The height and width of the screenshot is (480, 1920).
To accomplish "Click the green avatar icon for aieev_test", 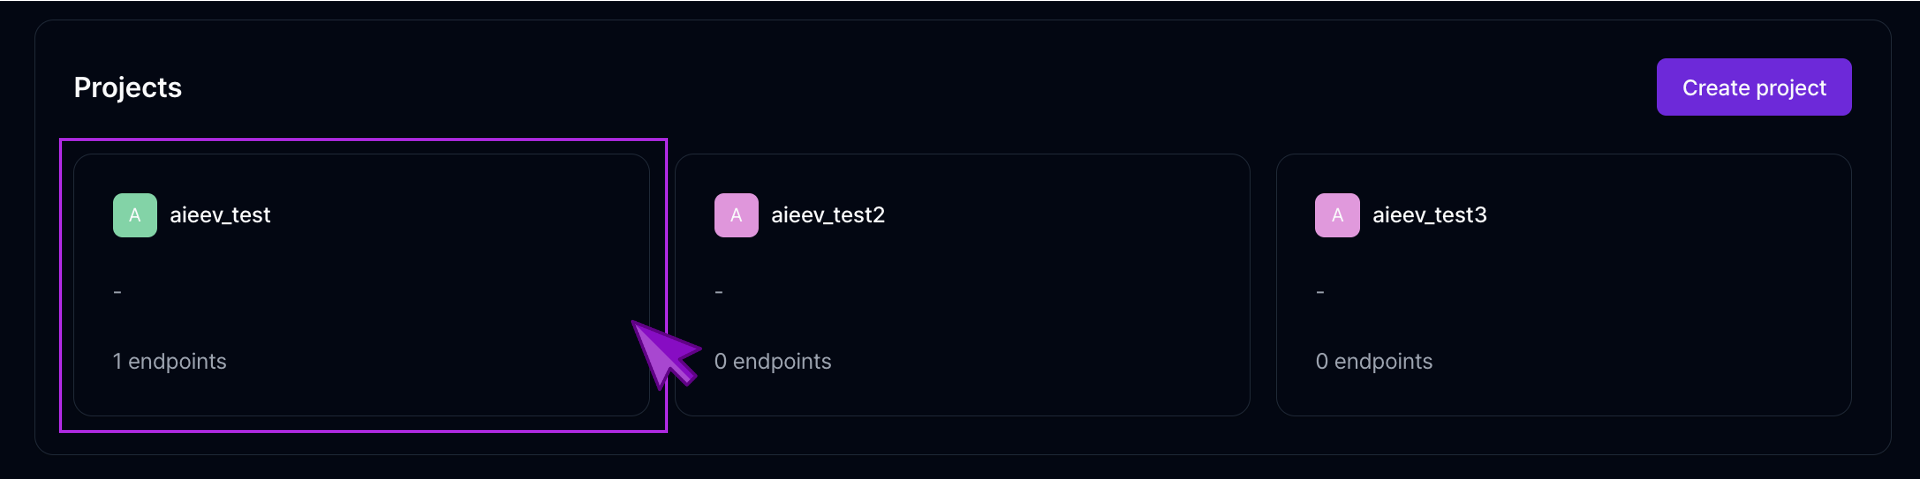I will tap(135, 215).
